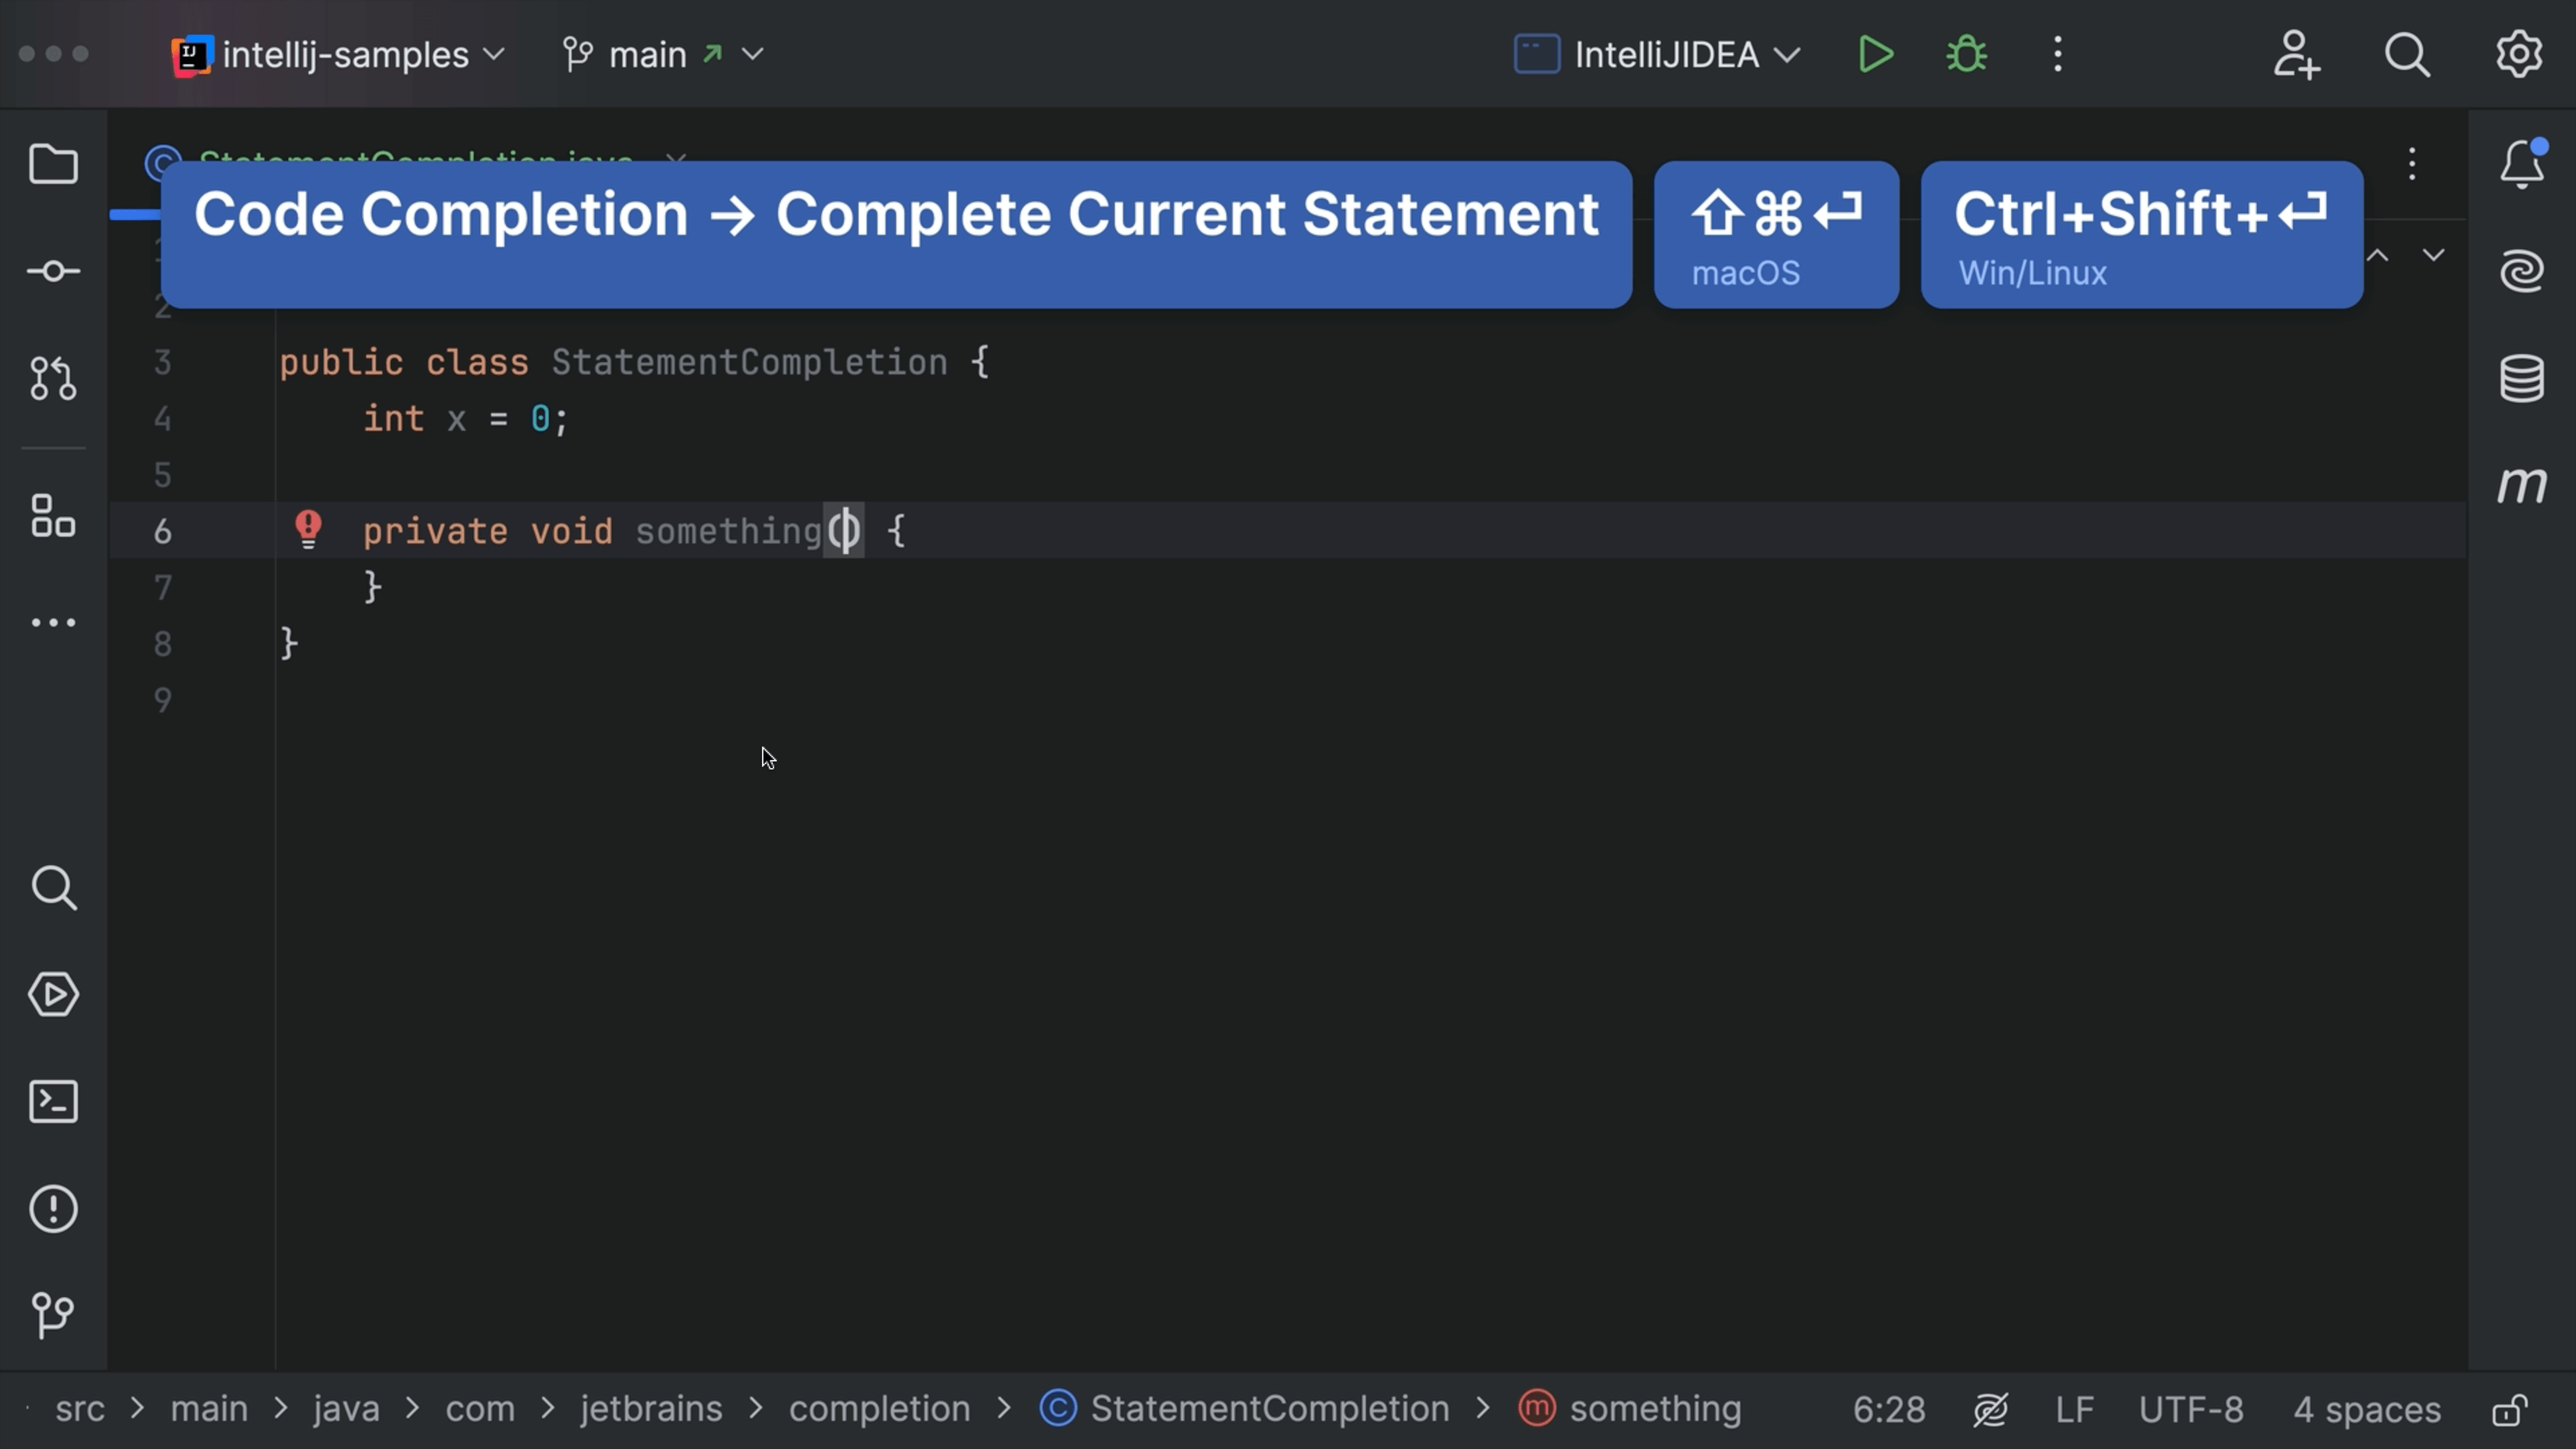The width and height of the screenshot is (2576, 1449).
Task: Open the Database tool window
Action: point(2521,378)
